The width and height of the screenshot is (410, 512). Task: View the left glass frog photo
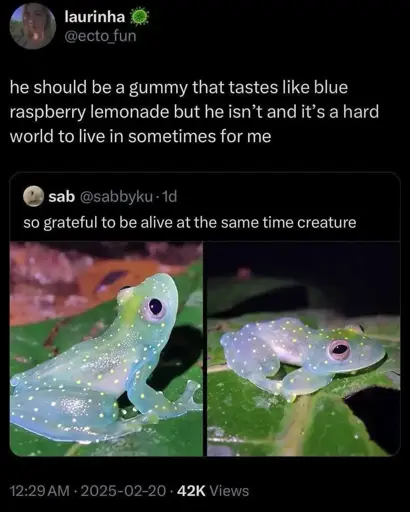(106, 349)
